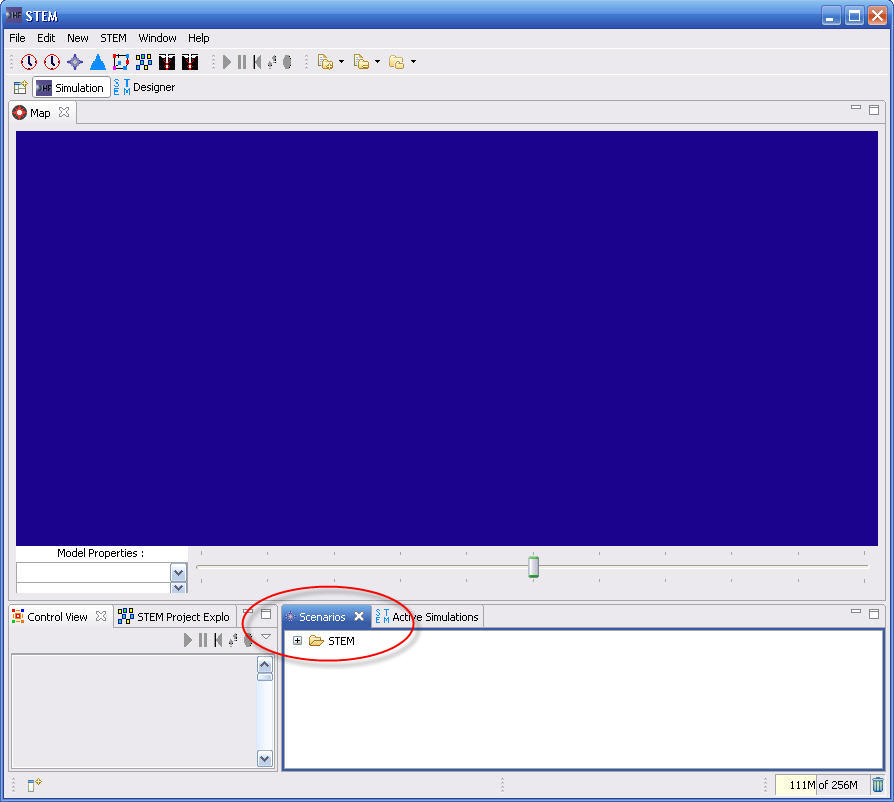
Task: Open the top Model Properties combo box
Action: 178,573
